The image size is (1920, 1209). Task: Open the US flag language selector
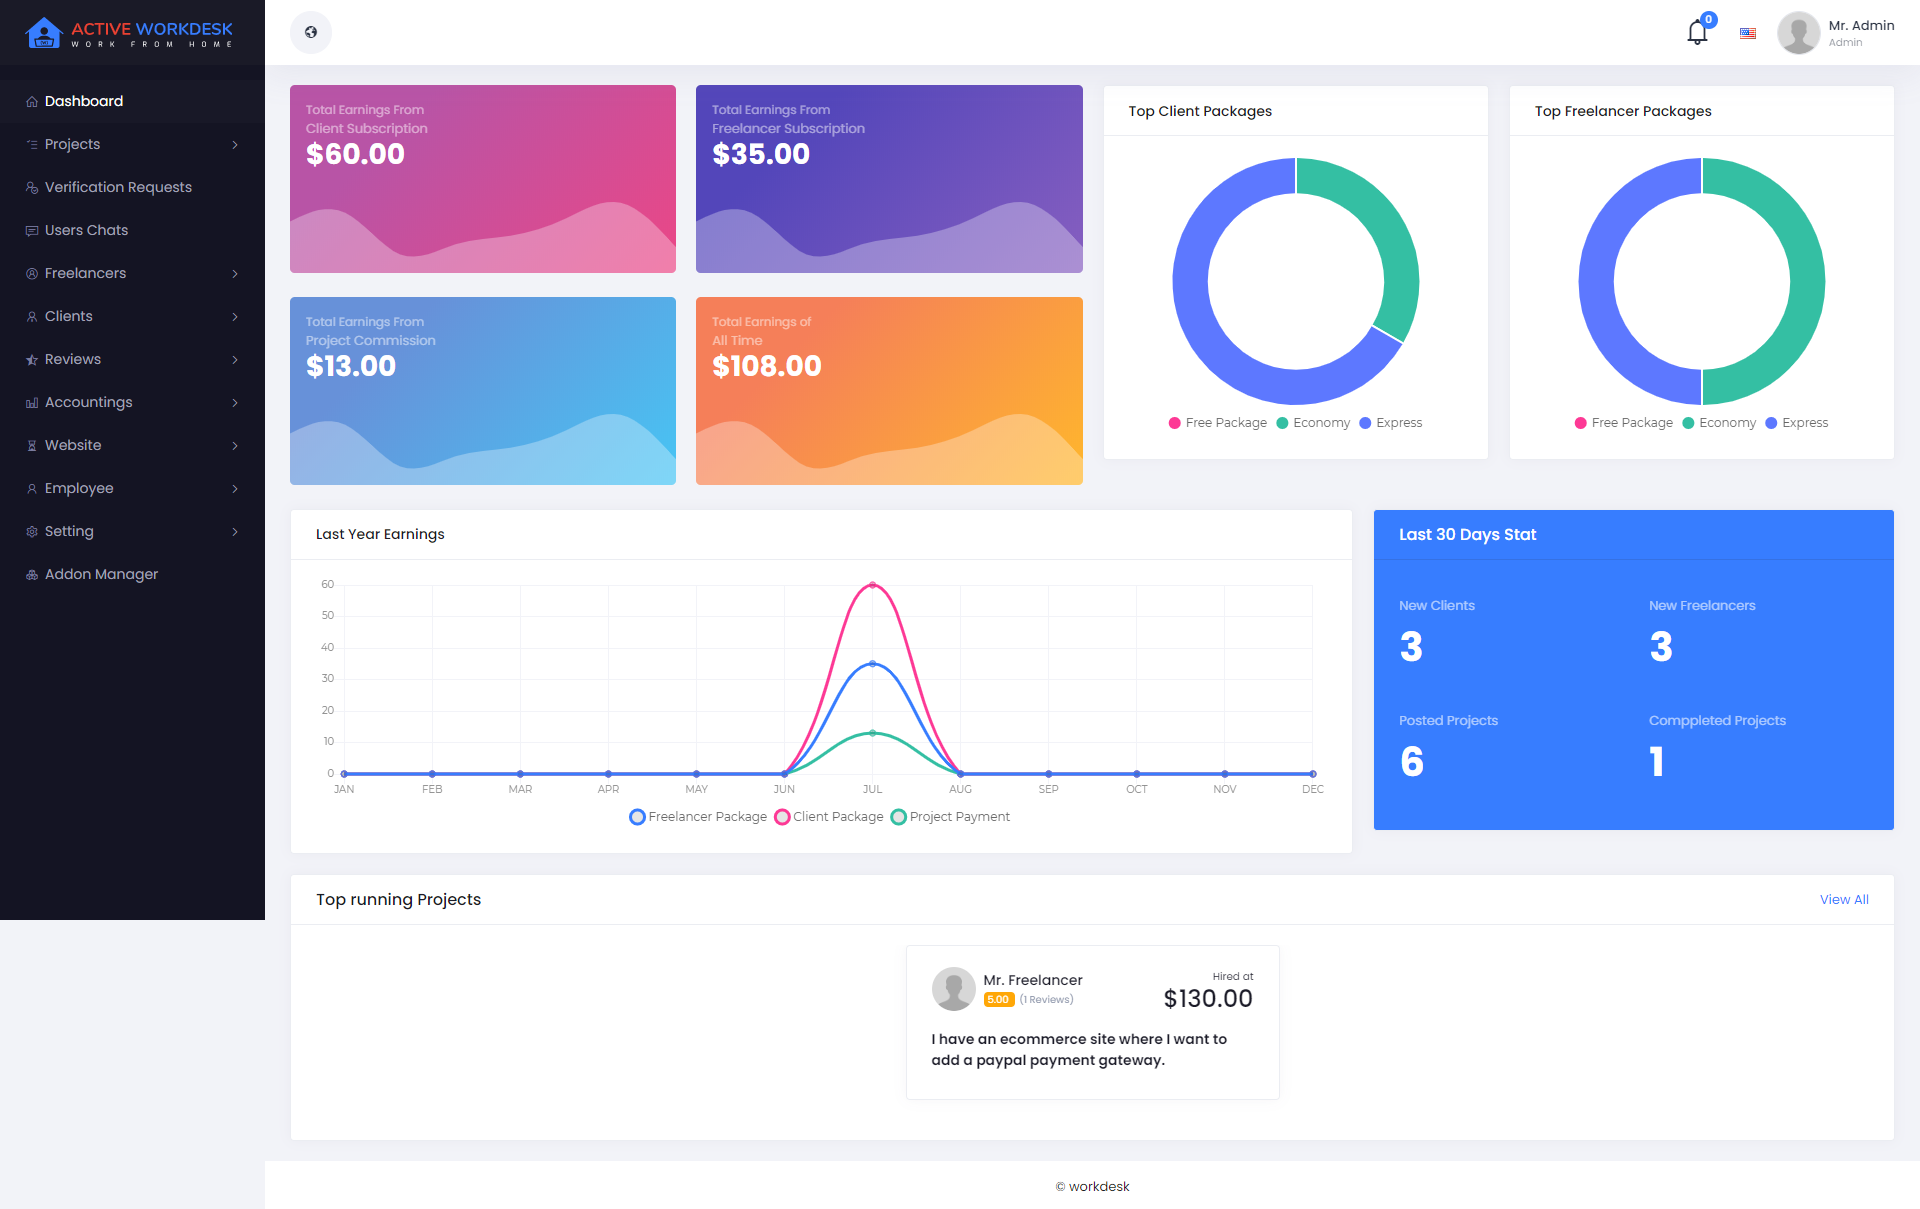[x=1748, y=33]
